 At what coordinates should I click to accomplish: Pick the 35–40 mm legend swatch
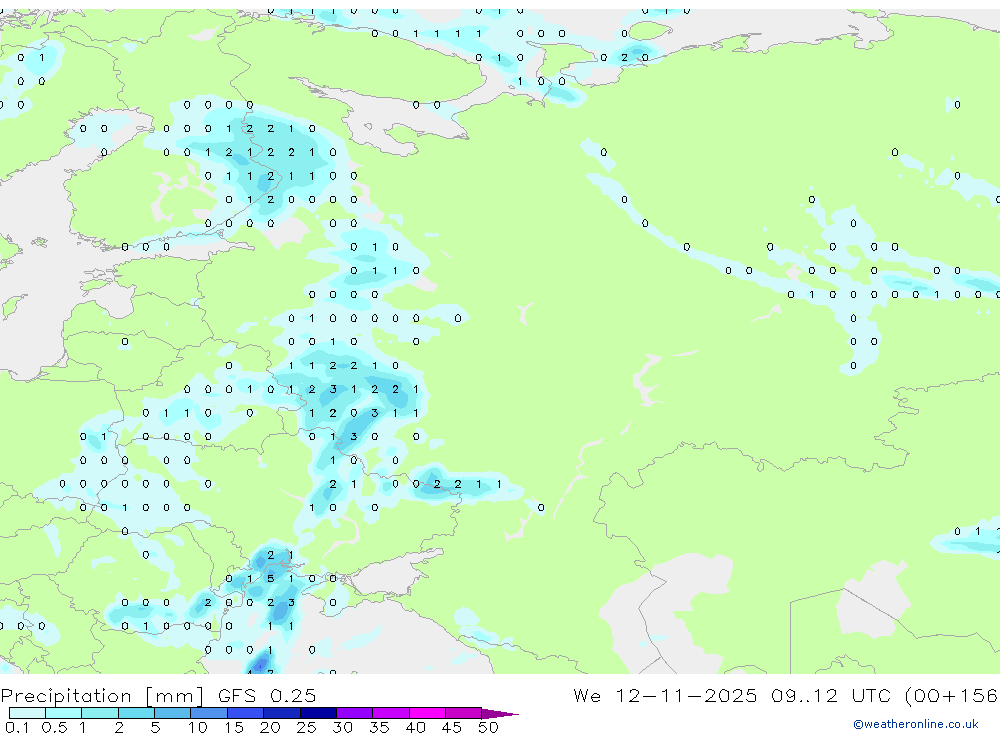pos(391,713)
